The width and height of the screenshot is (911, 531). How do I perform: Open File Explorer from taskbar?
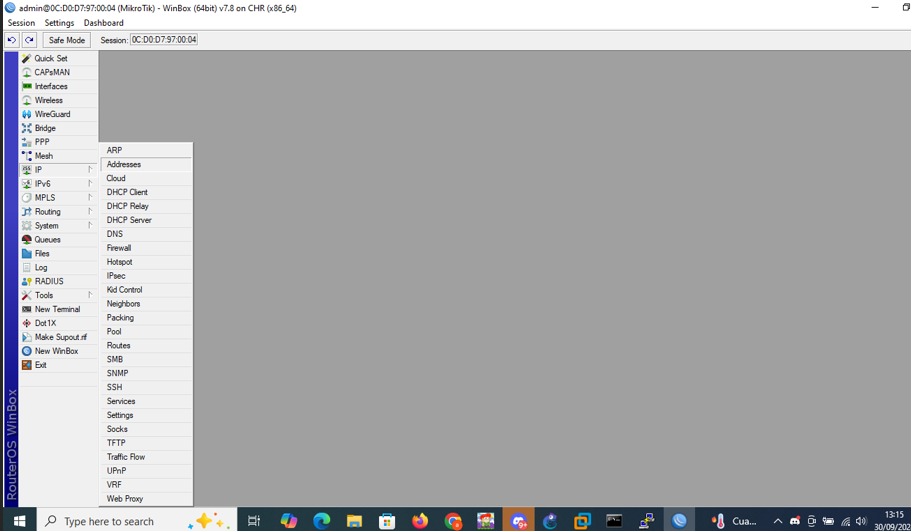(354, 521)
